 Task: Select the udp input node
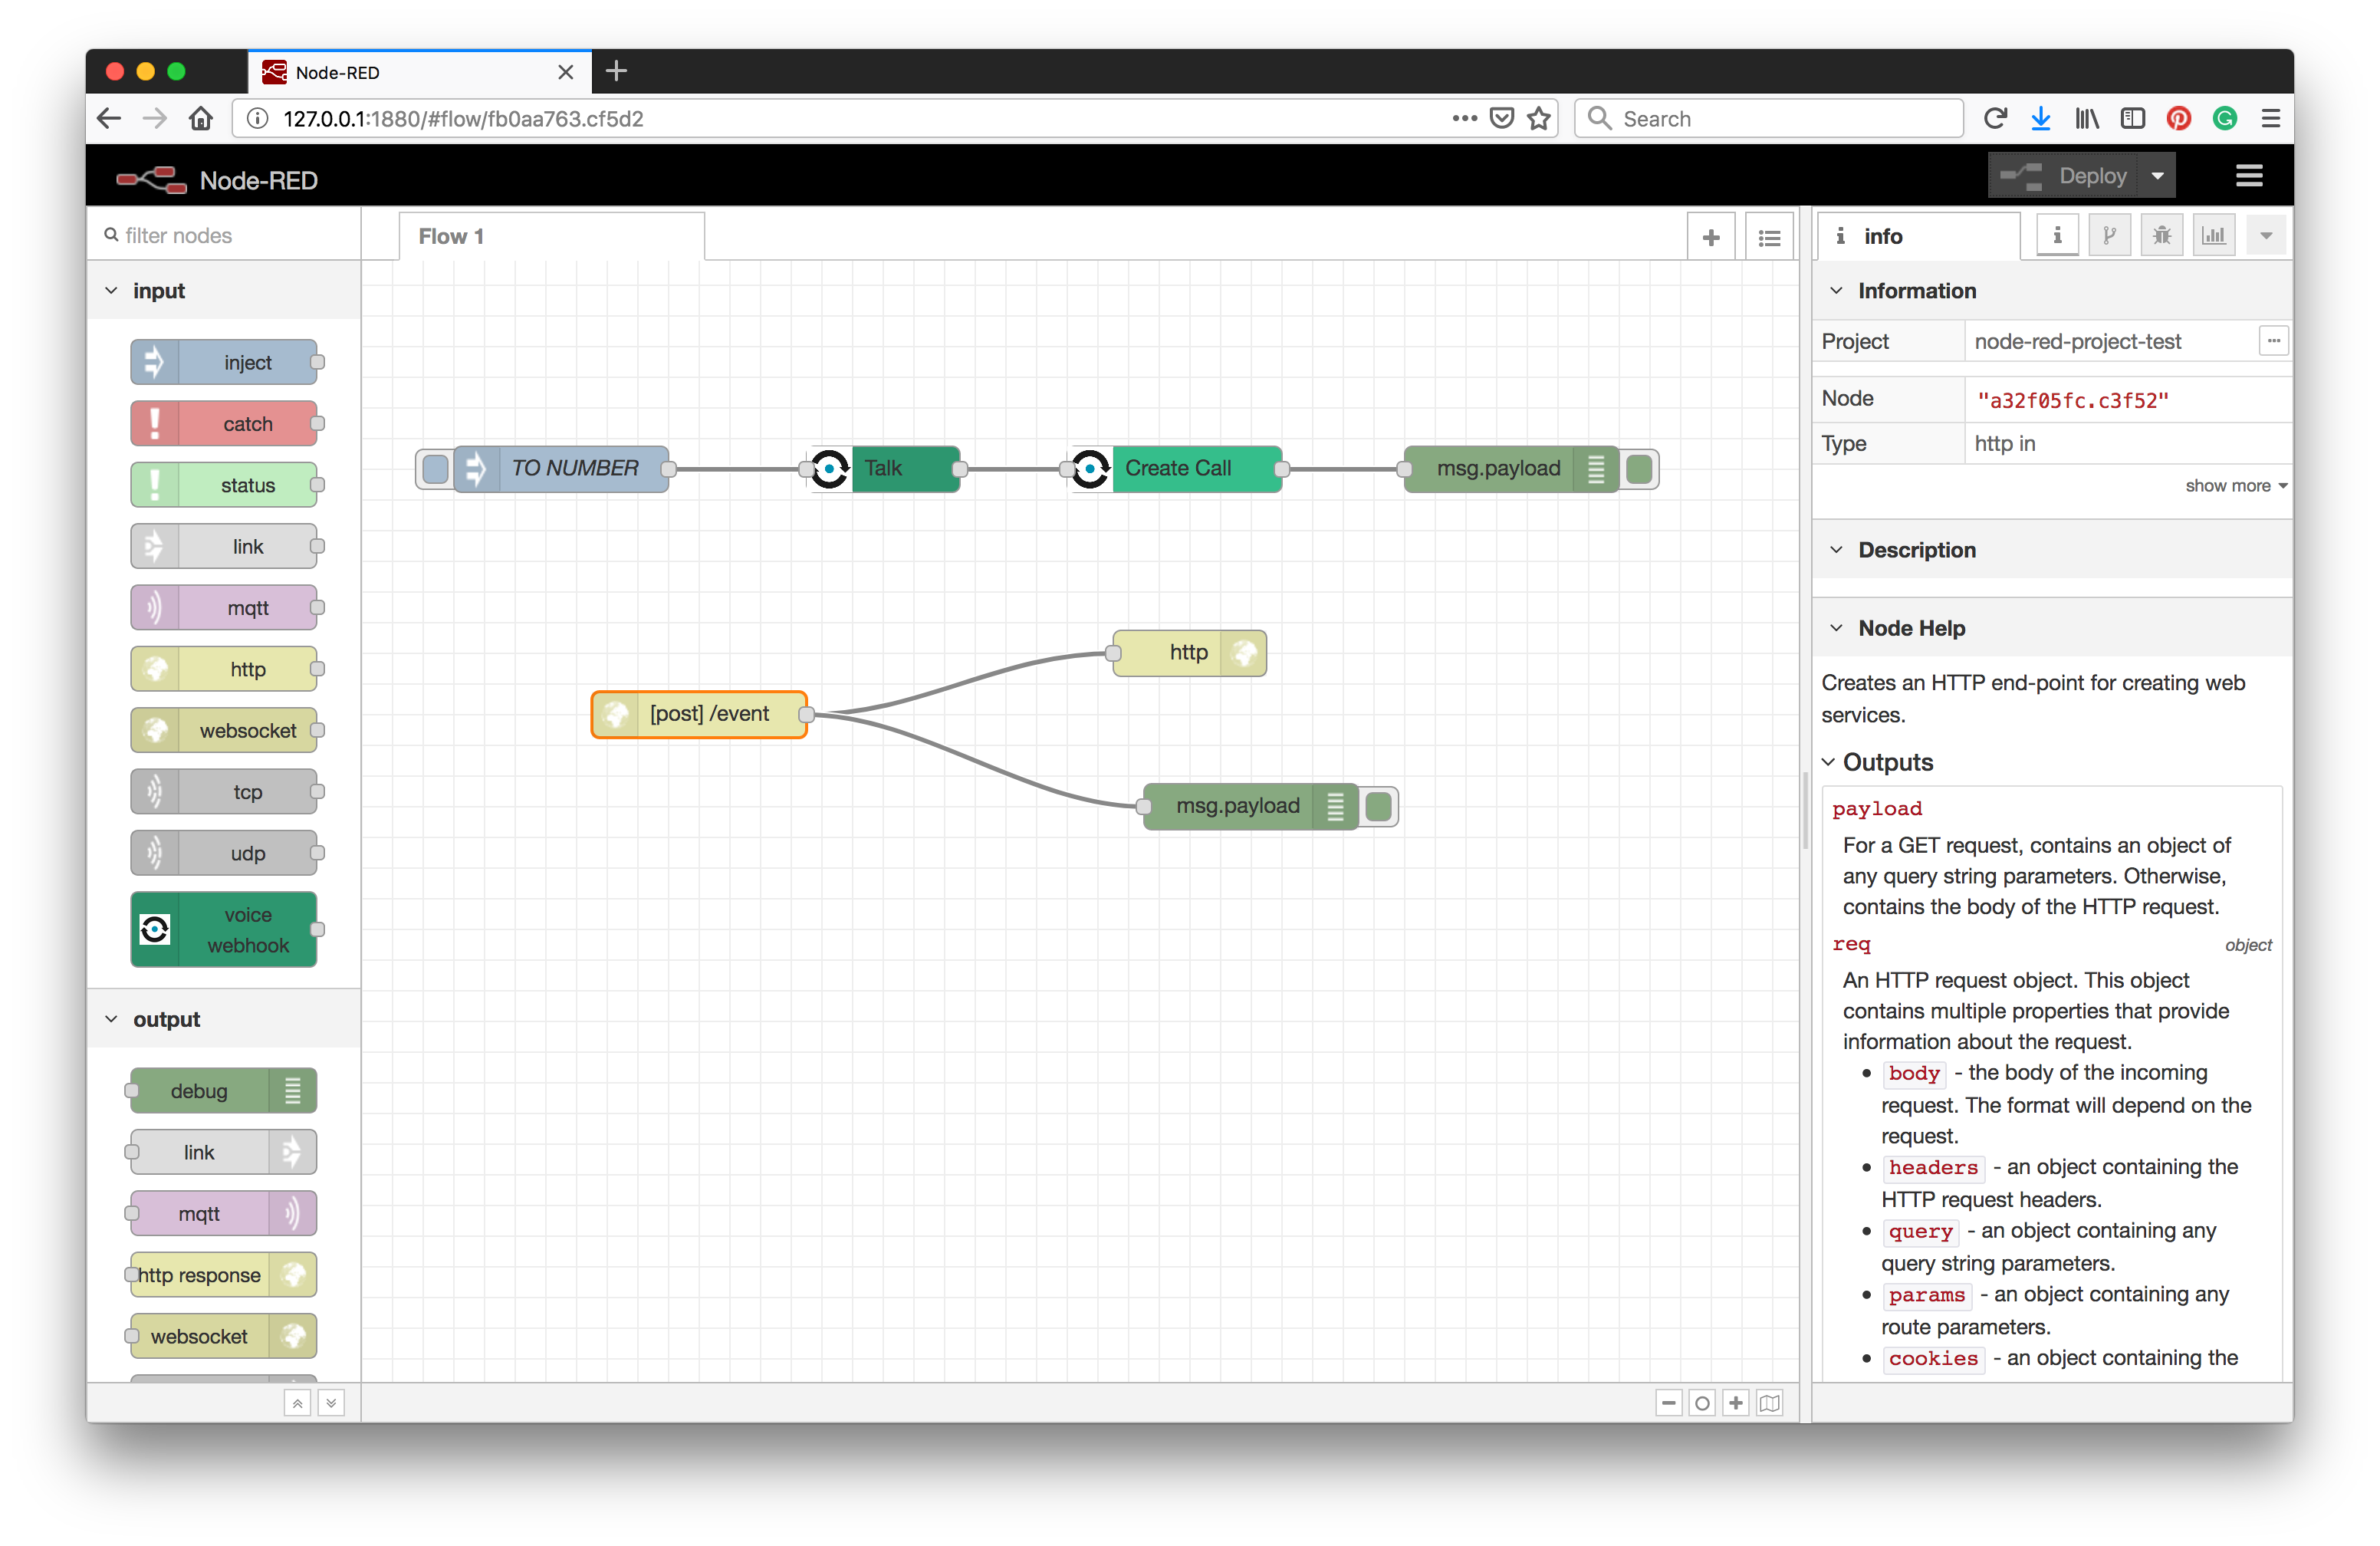(224, 853)
